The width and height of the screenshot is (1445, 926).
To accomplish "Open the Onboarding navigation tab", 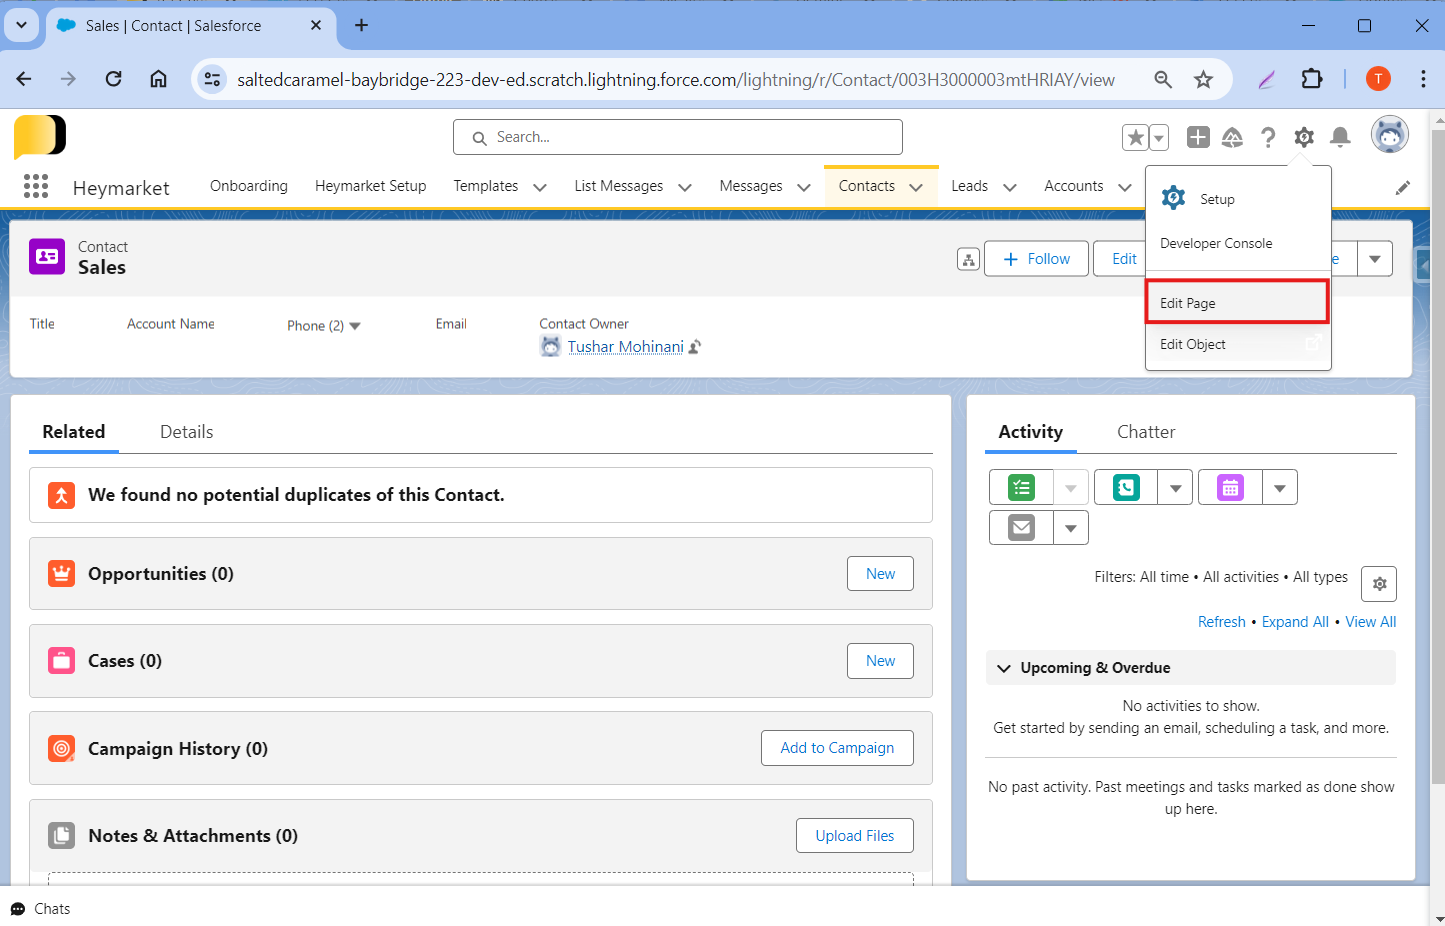I will pos(249,186).
